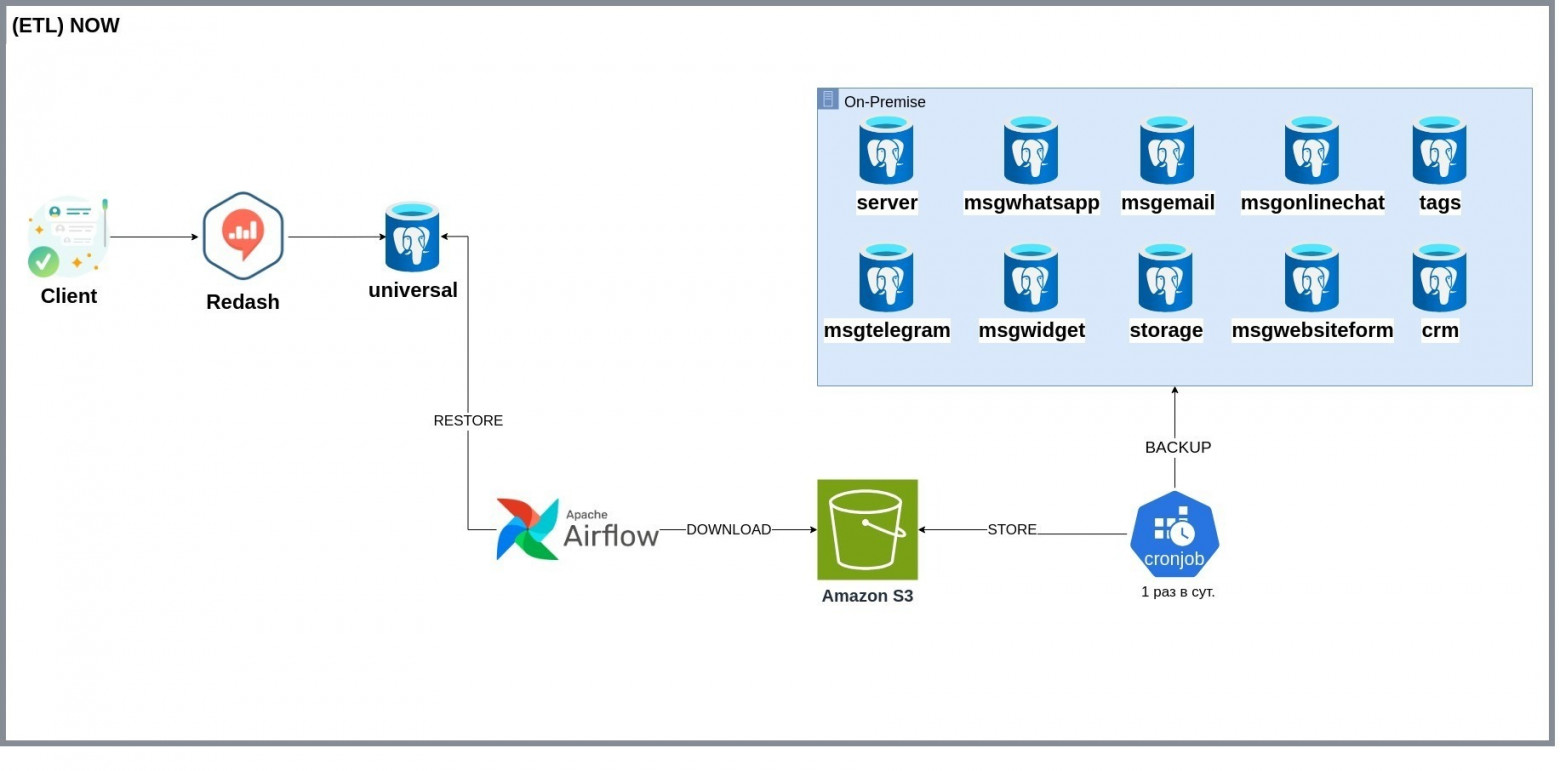Select the Amazon S3 bucket icon
The width and height of the screenshot is (1560, 771).
pos(867,530)
